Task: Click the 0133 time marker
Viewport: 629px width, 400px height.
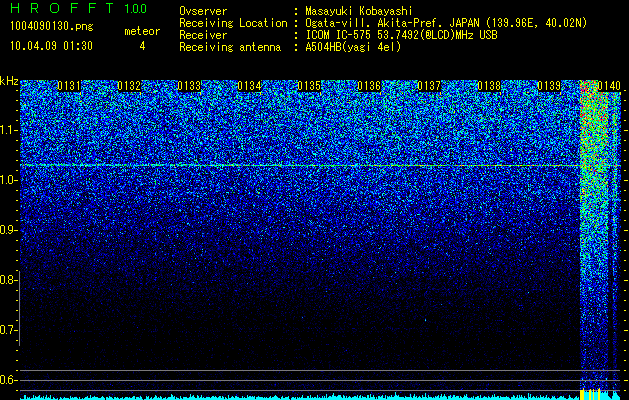Action: (x=189, y=86)
